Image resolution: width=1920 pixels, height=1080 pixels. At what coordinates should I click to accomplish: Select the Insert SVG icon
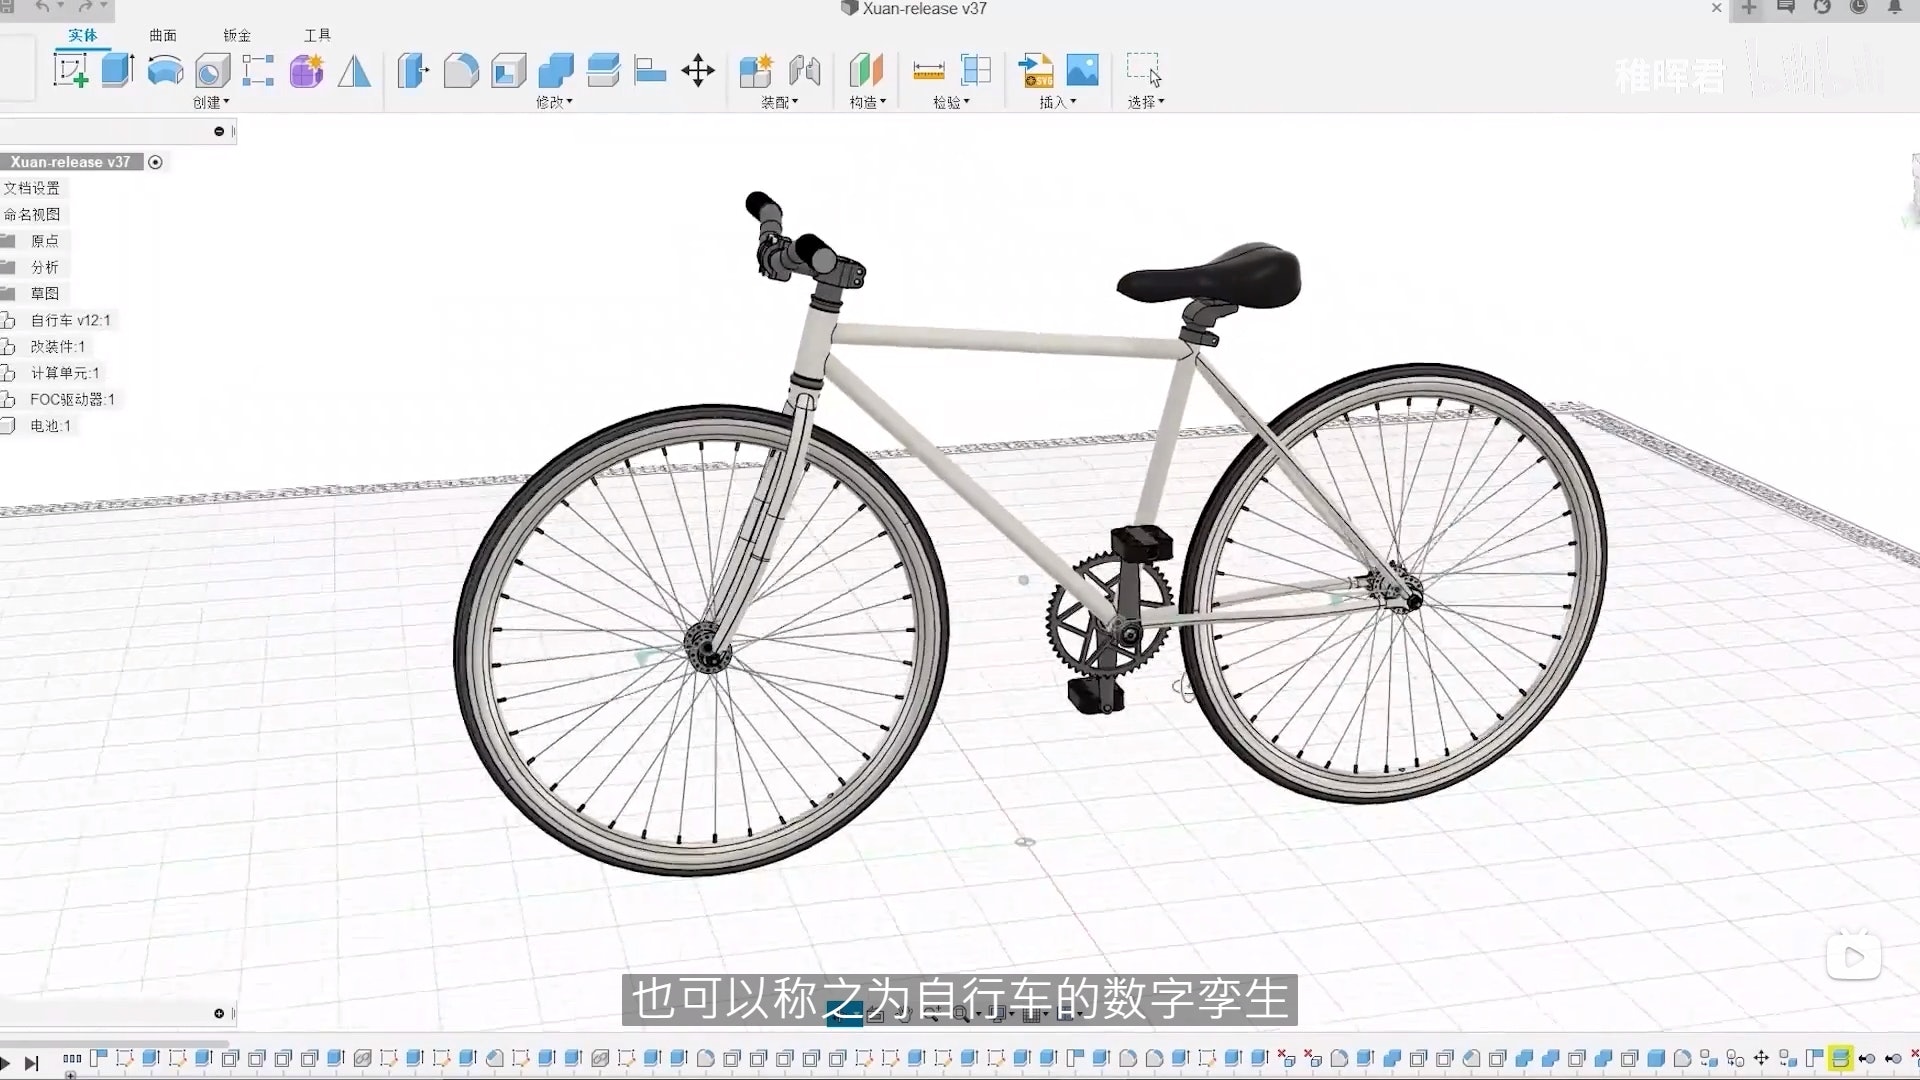(x=1036, y=71)
